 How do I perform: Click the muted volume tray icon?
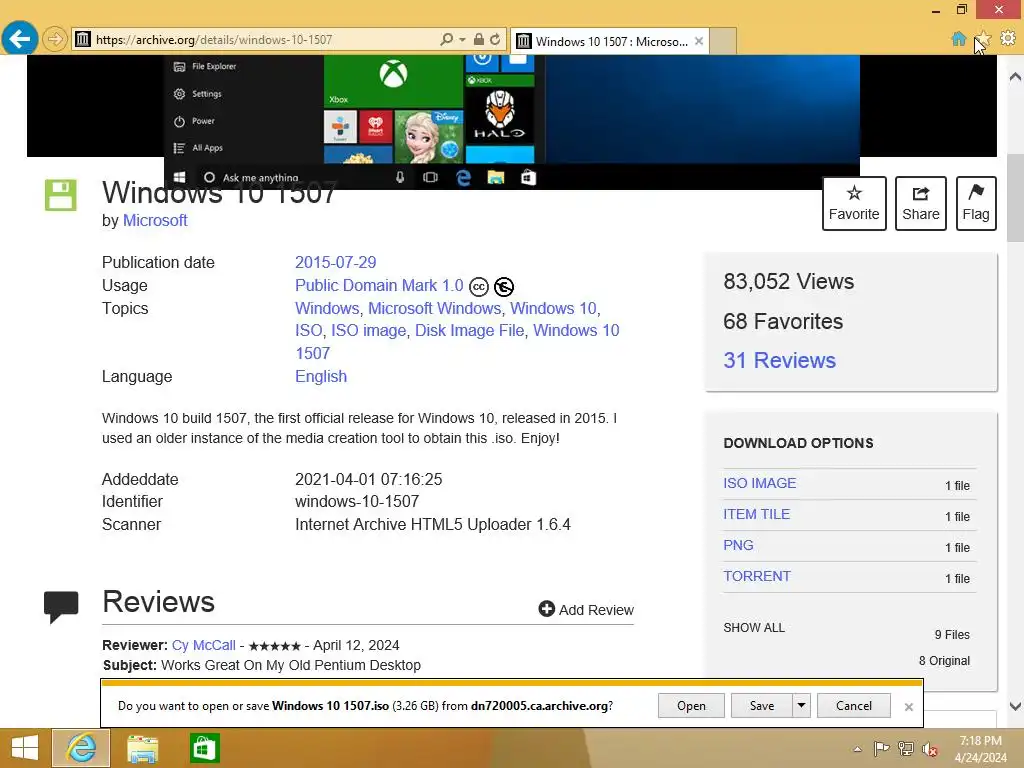point(930,748)
